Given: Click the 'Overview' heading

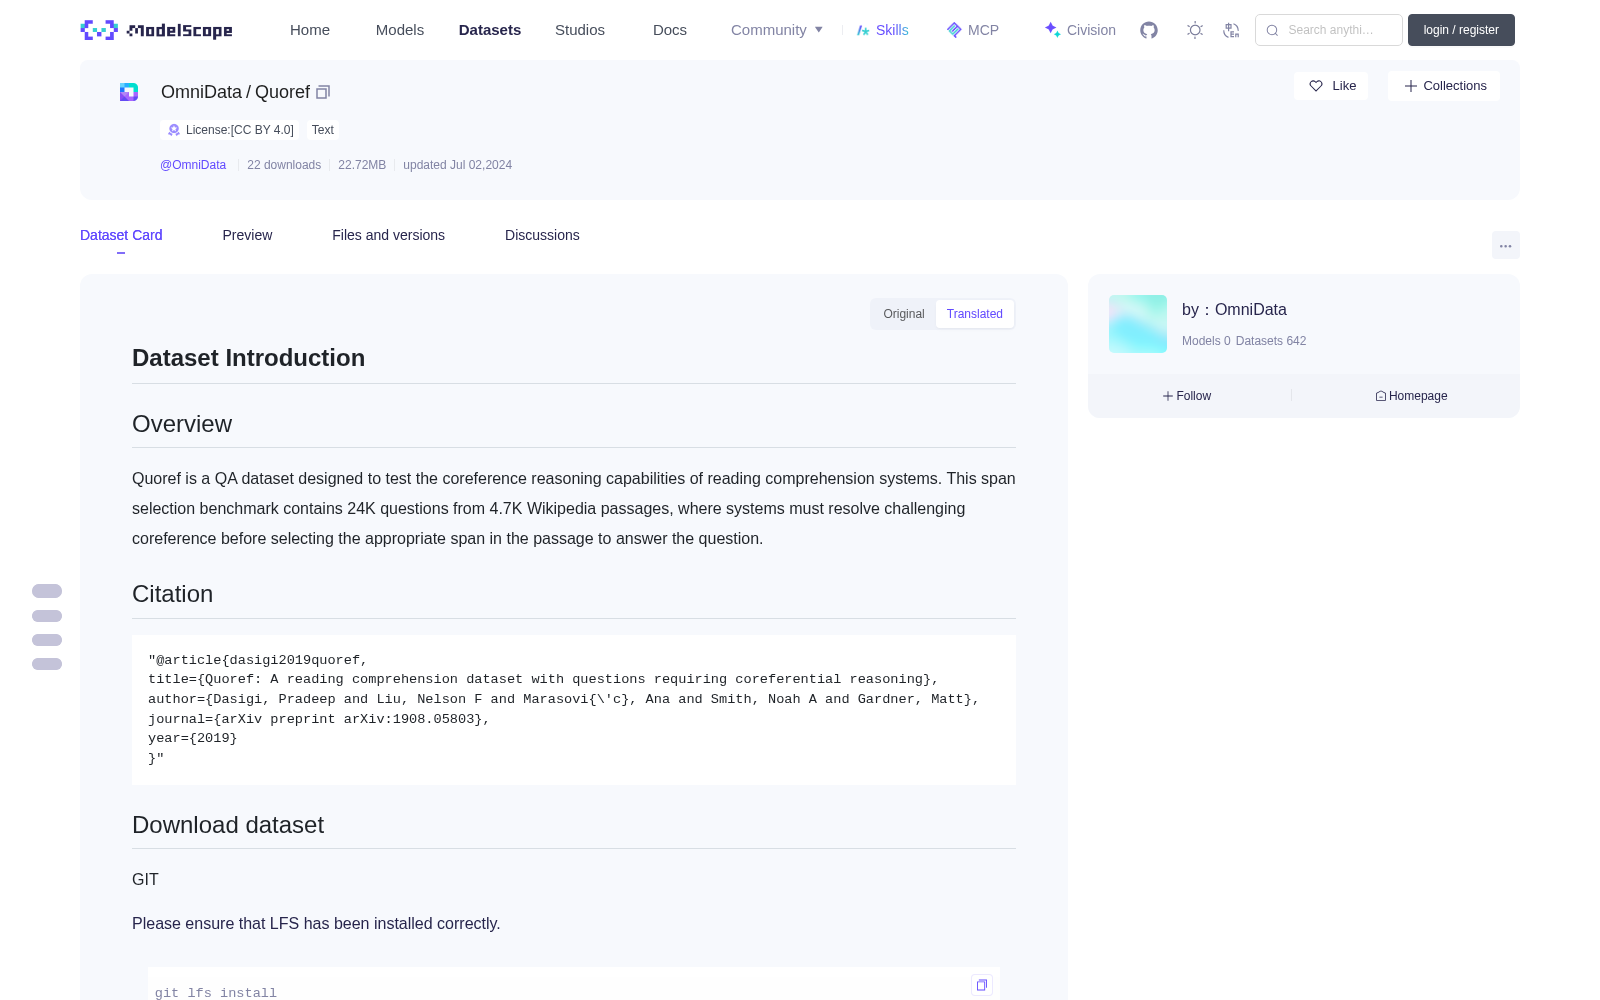Looking at the screenshot, I should point(182,424).
